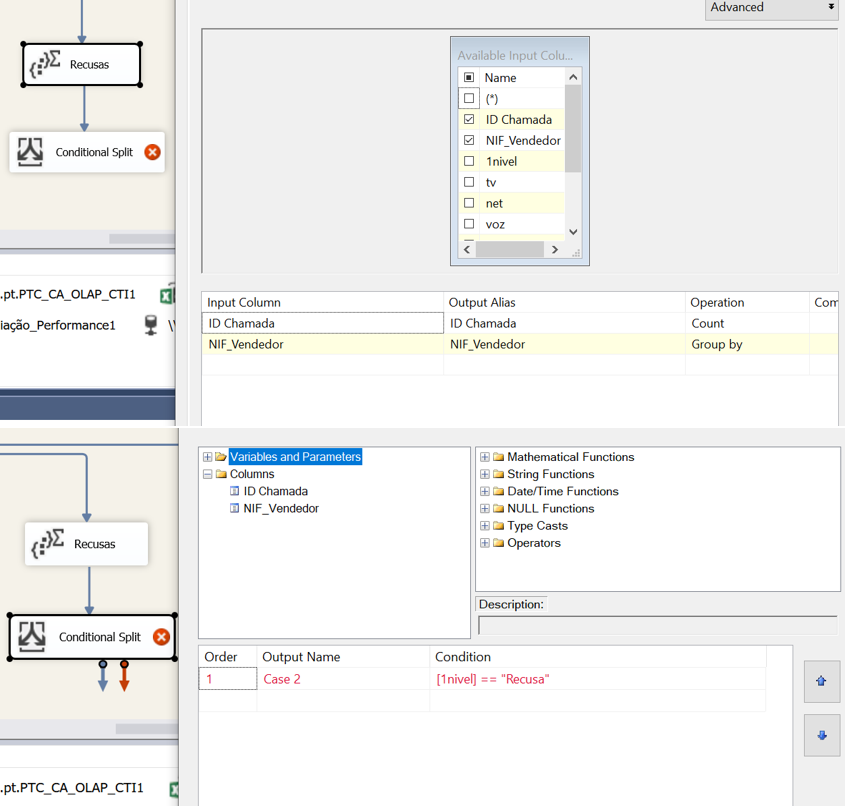This screenshot has height=806, width=845.
Task: Expand Variables and Parameters node
Action: 207,457
